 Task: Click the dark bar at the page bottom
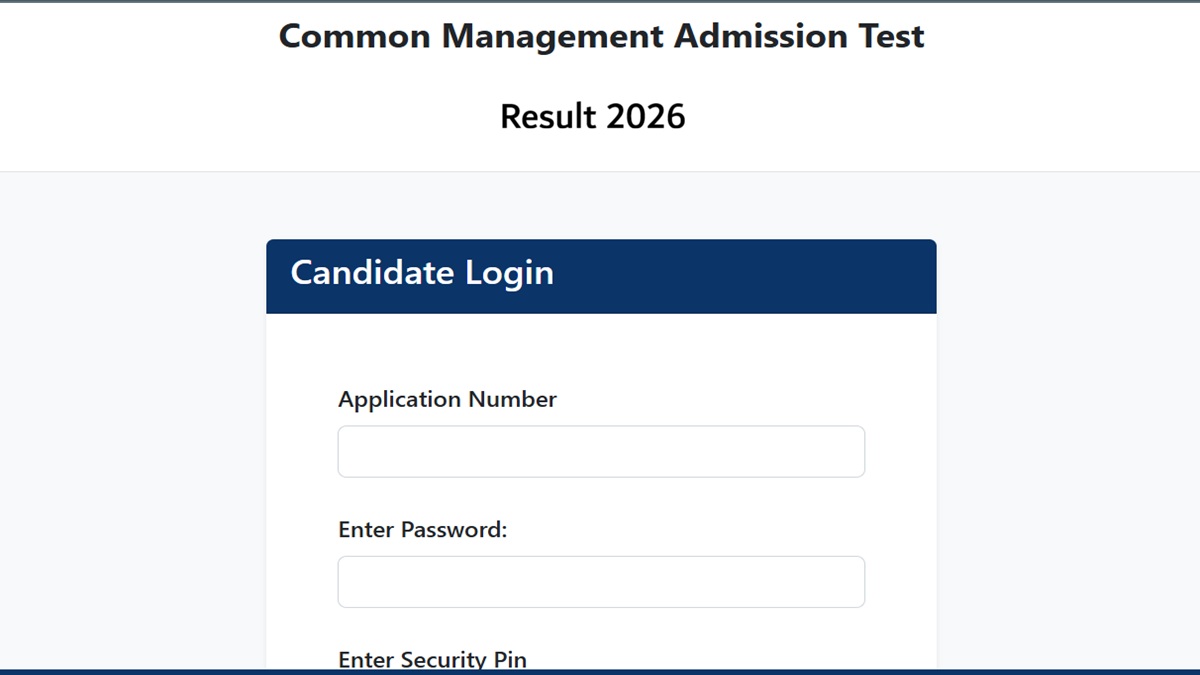(600, 672)
